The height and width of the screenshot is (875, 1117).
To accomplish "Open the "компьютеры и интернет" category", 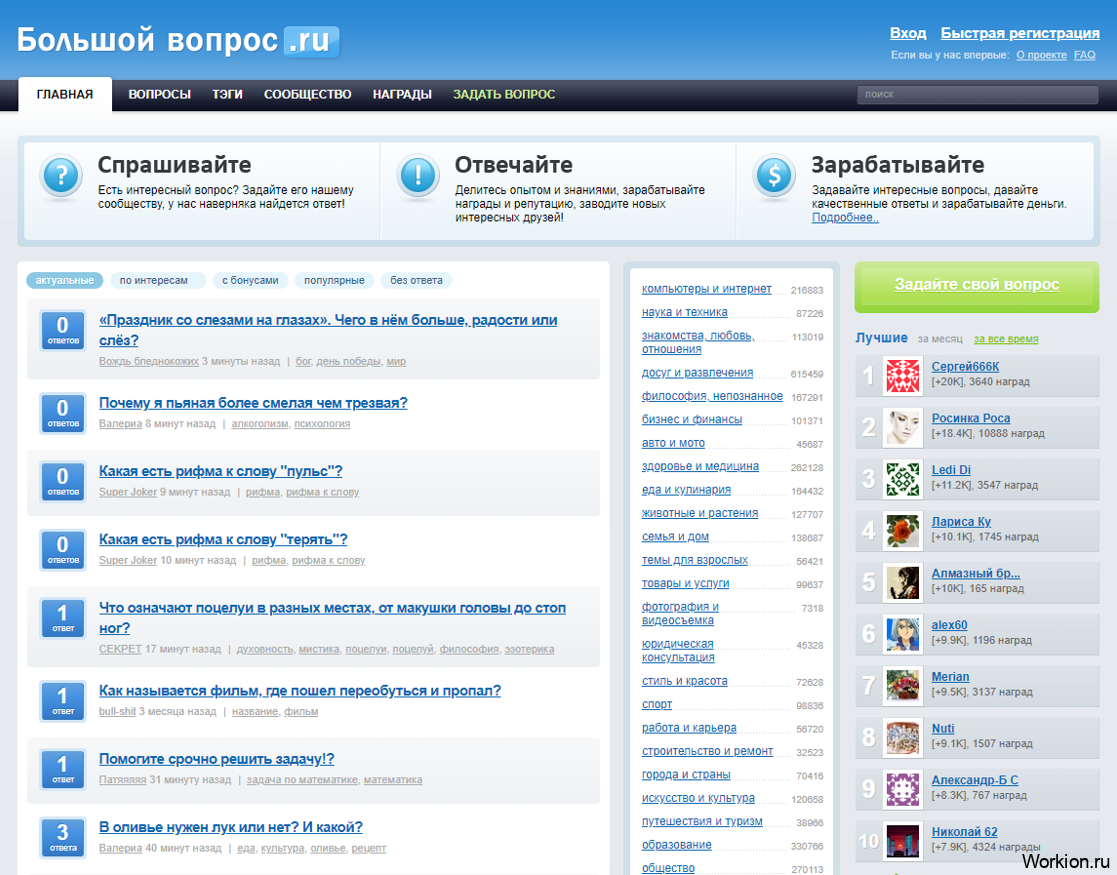I will click(706, 289).
